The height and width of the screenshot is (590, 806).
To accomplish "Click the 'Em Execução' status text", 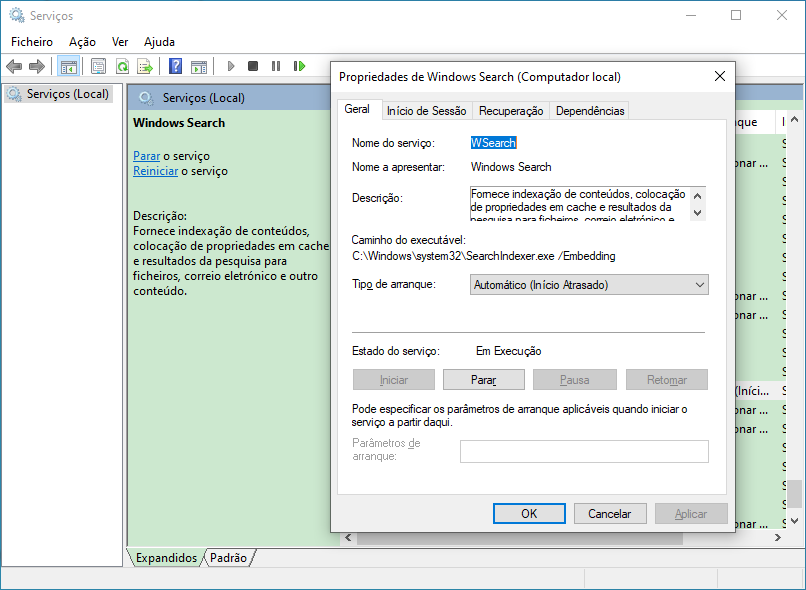I will click(508, 351).
